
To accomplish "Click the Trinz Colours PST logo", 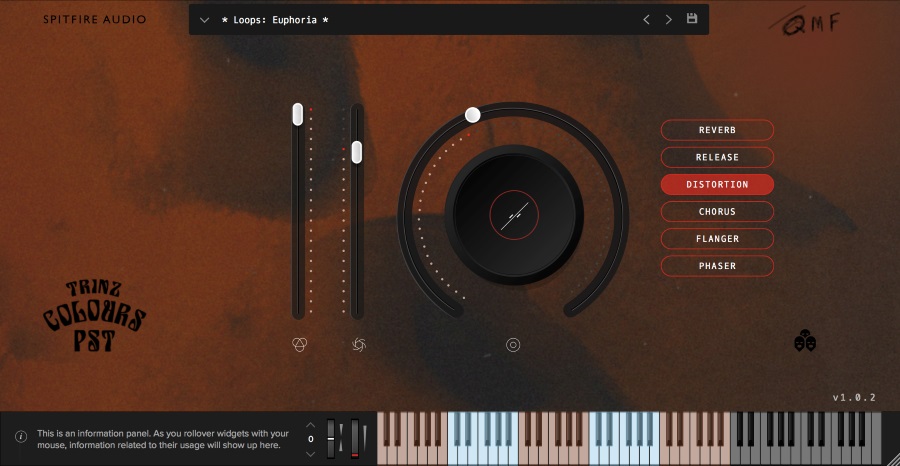I will (94, 316).
